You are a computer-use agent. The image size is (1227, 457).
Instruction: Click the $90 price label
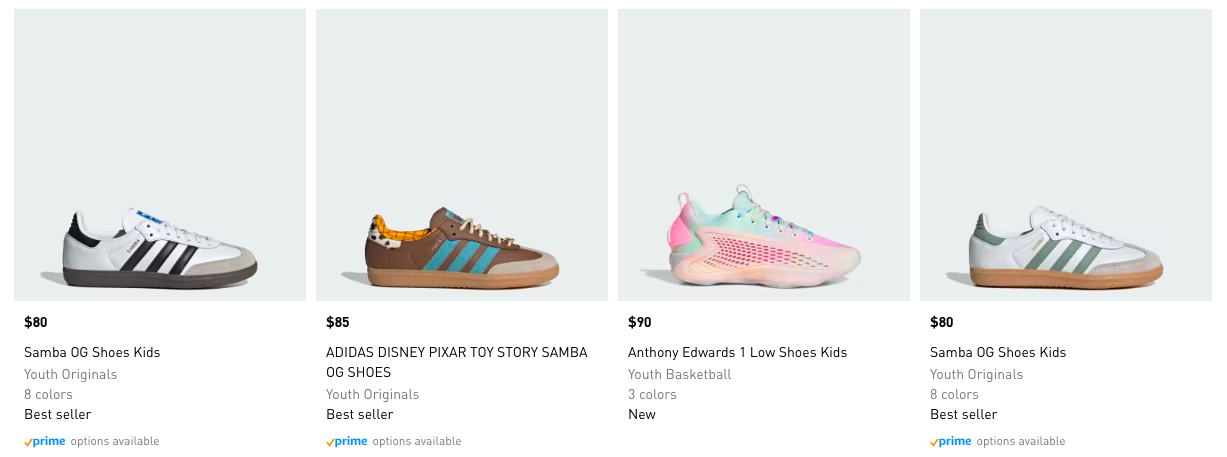point(640,322)
